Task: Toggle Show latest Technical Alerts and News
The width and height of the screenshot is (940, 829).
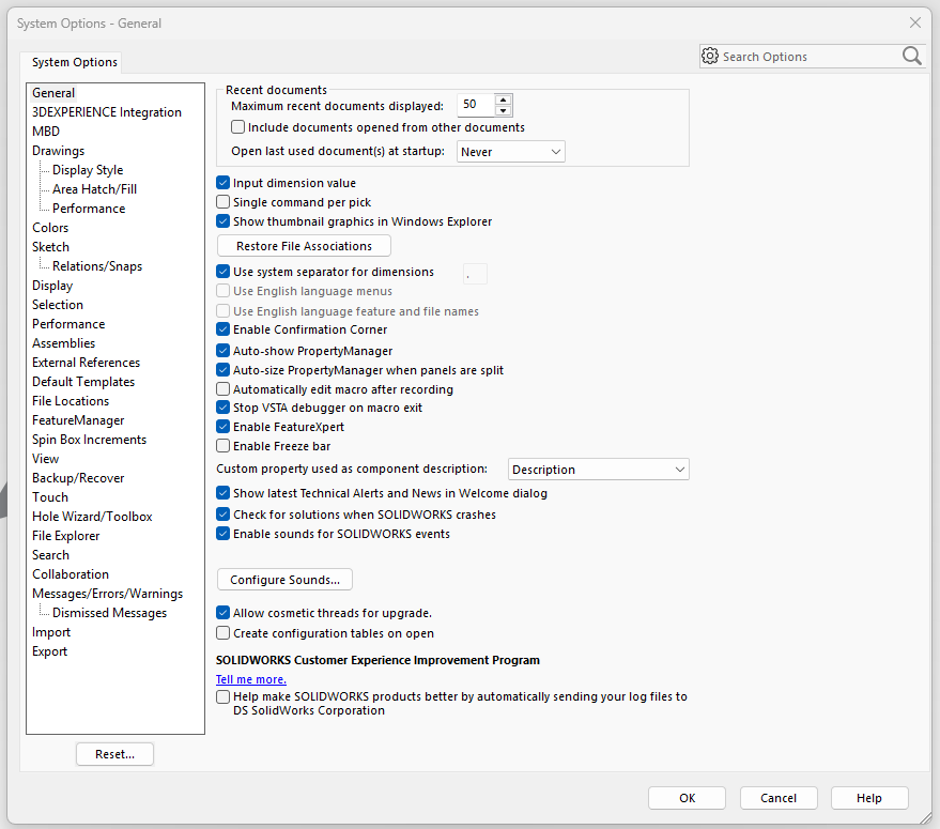Action: 223,493
